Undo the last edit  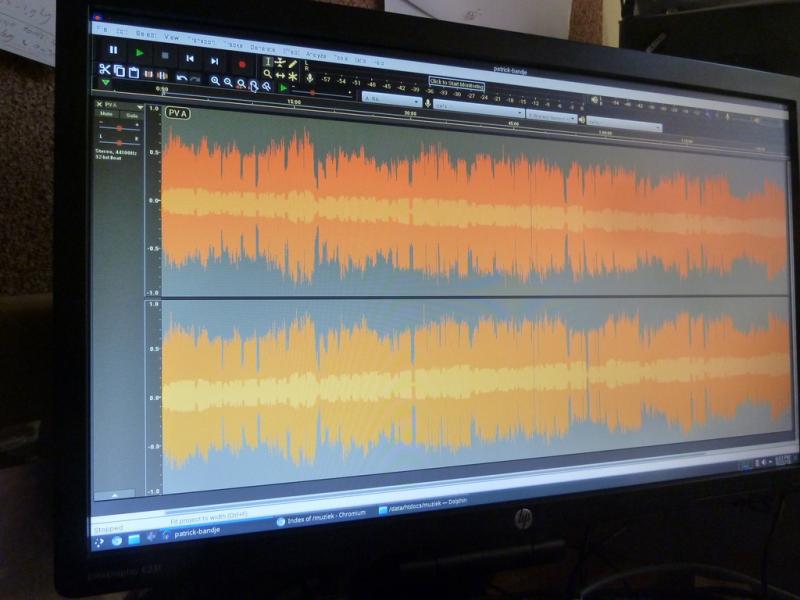181,78
